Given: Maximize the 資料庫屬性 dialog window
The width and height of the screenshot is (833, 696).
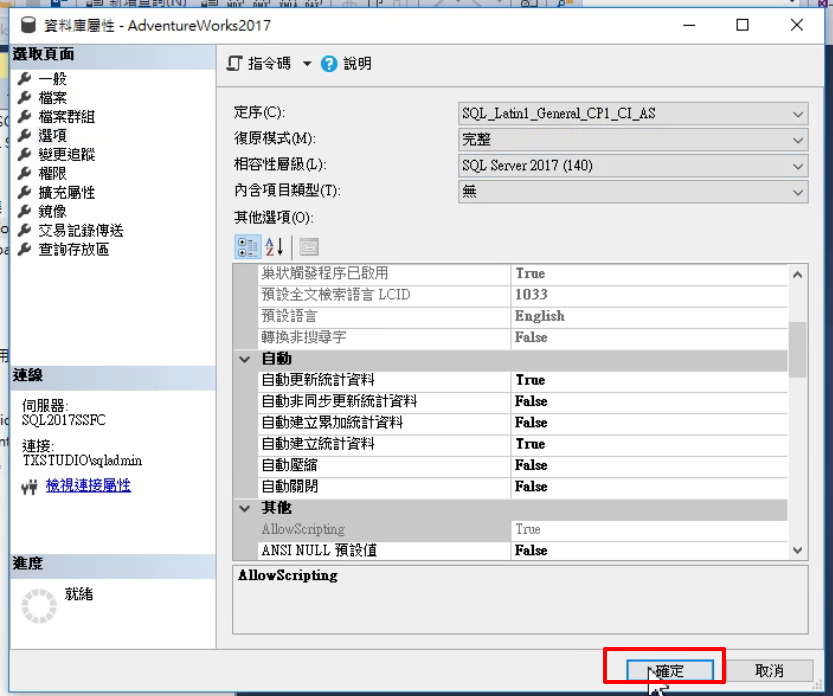Looking at the screenshot, I should pyautogui.click(x=742, y=25).
